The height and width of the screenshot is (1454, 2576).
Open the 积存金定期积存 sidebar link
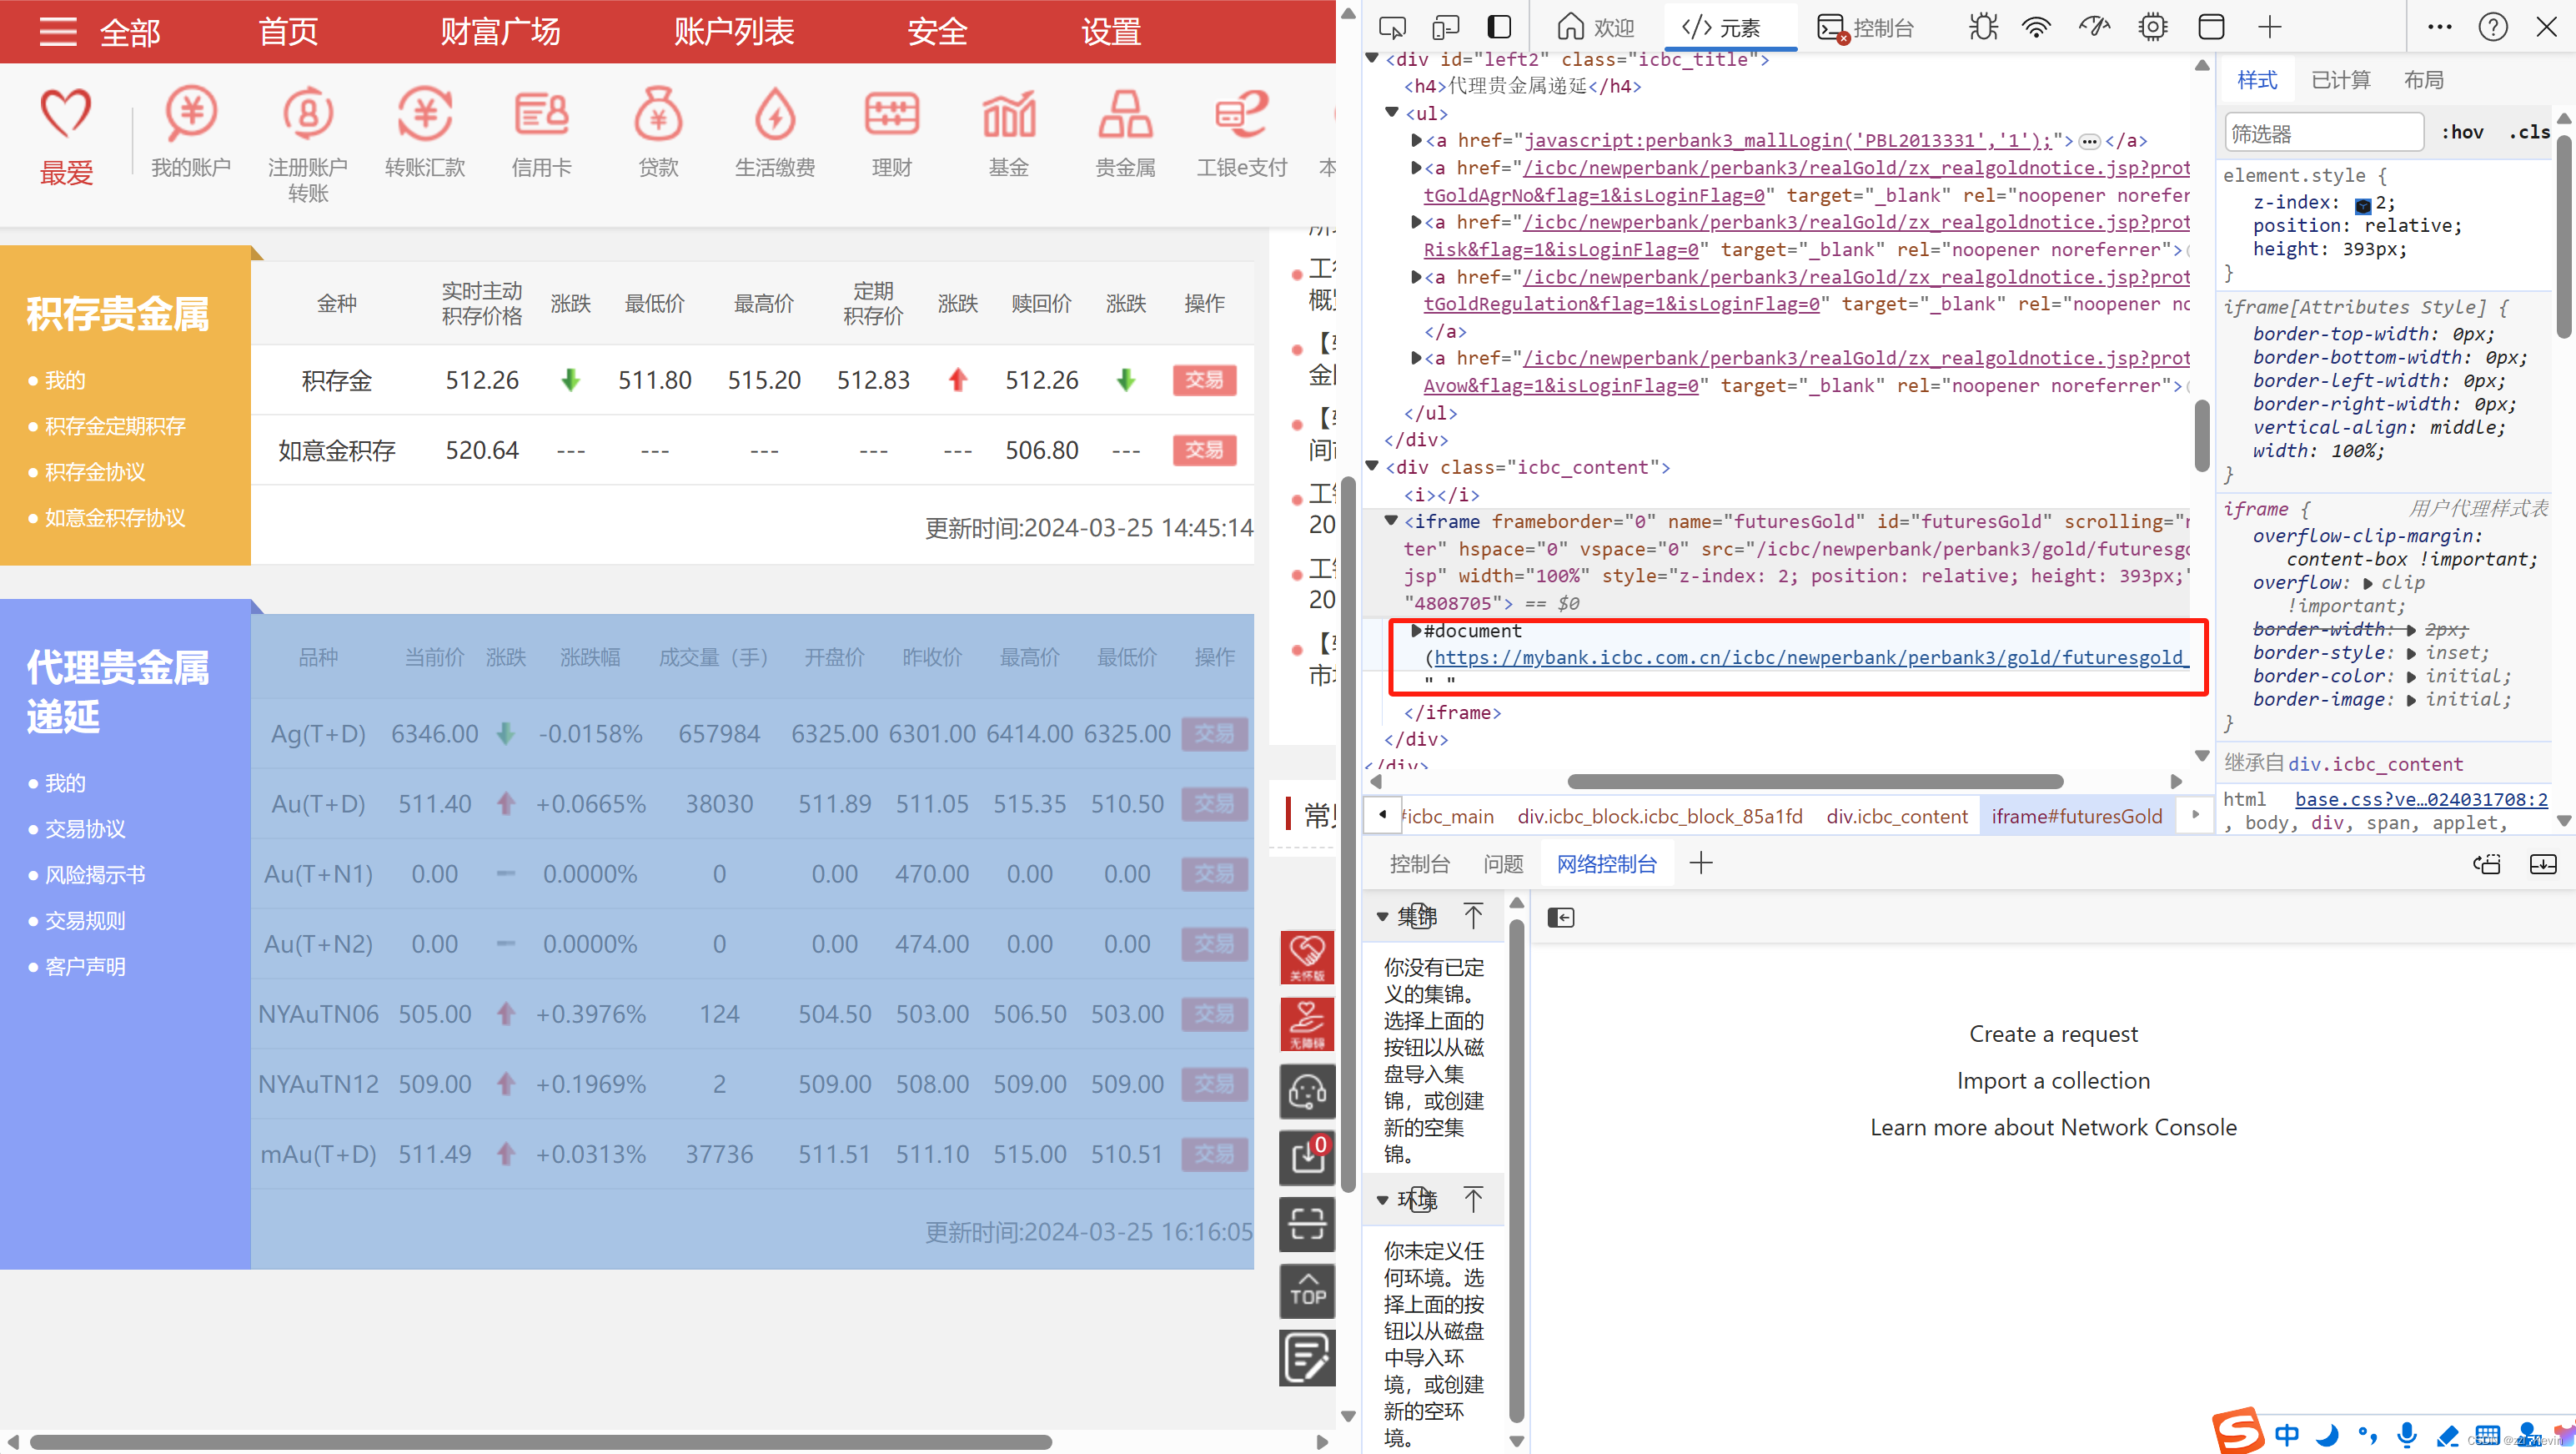(115, 426)
